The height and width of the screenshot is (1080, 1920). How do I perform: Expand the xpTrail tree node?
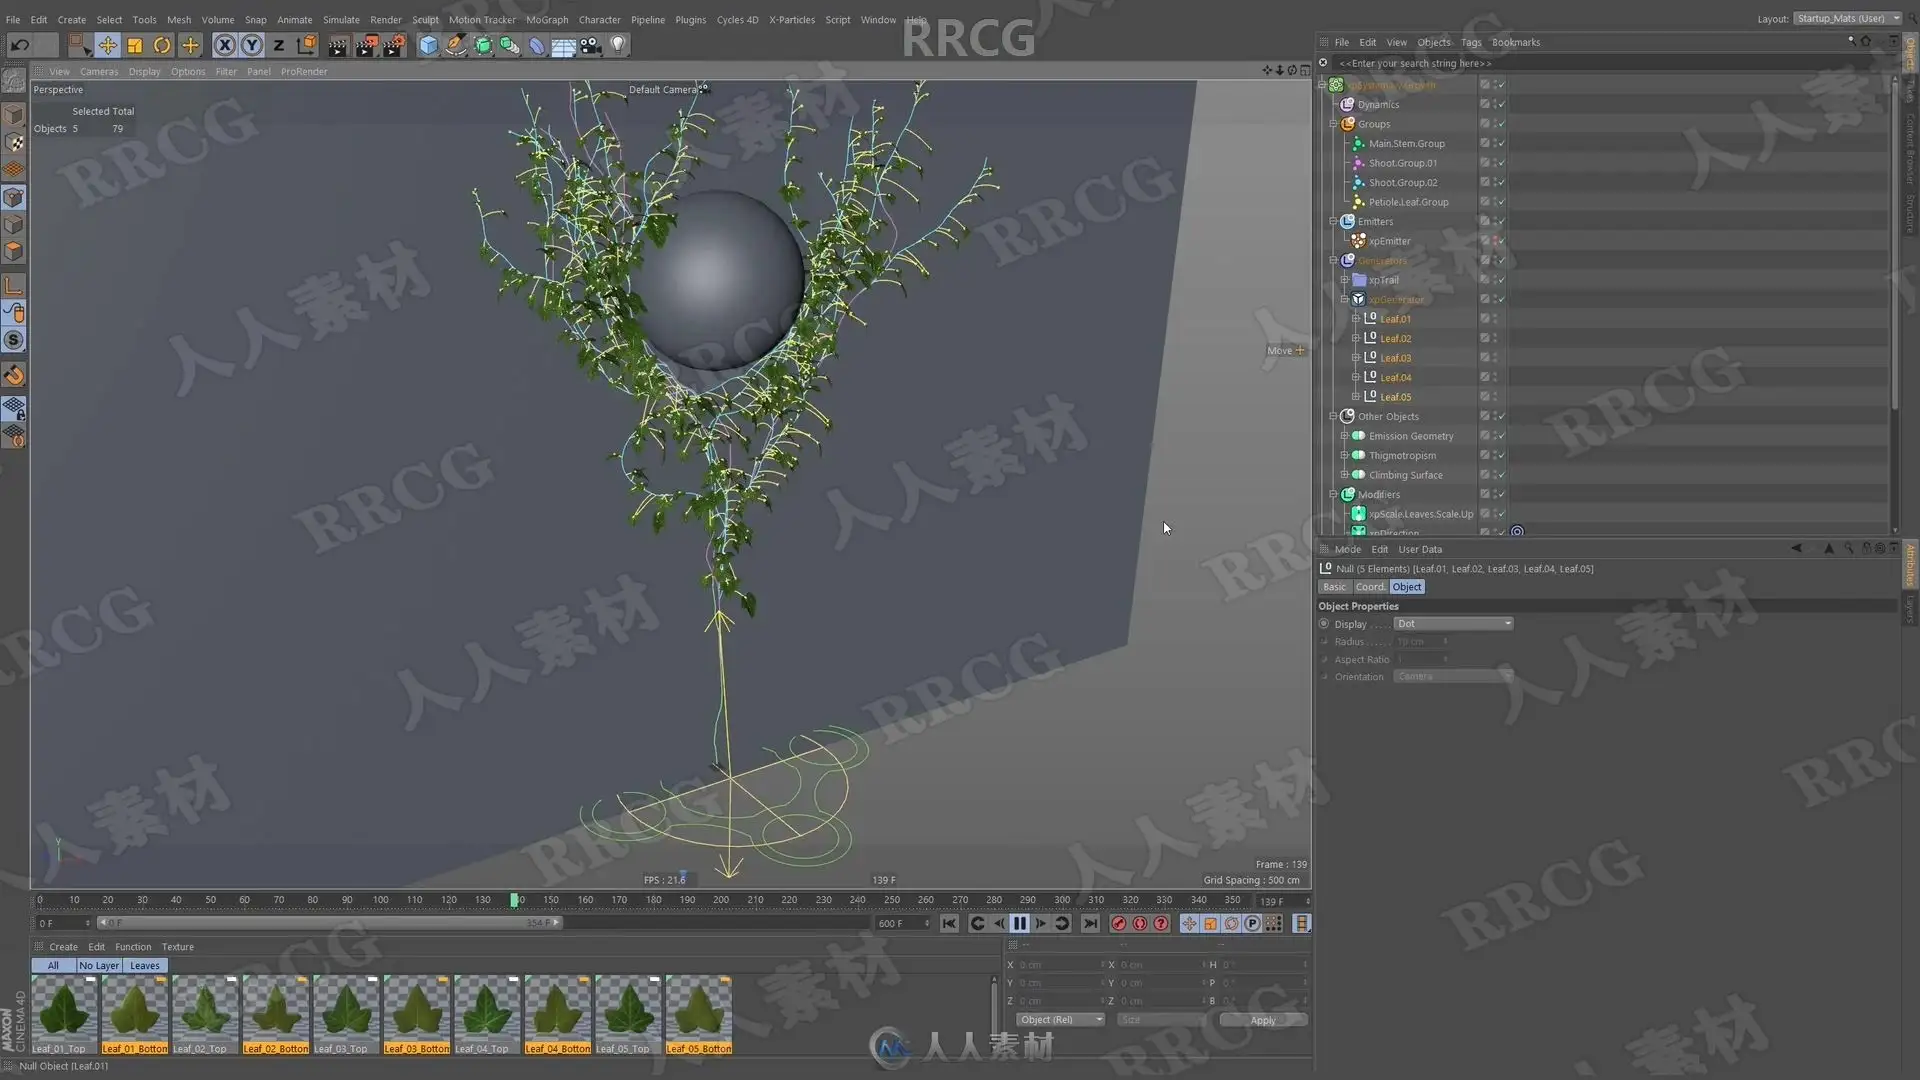pos(1345,280)
